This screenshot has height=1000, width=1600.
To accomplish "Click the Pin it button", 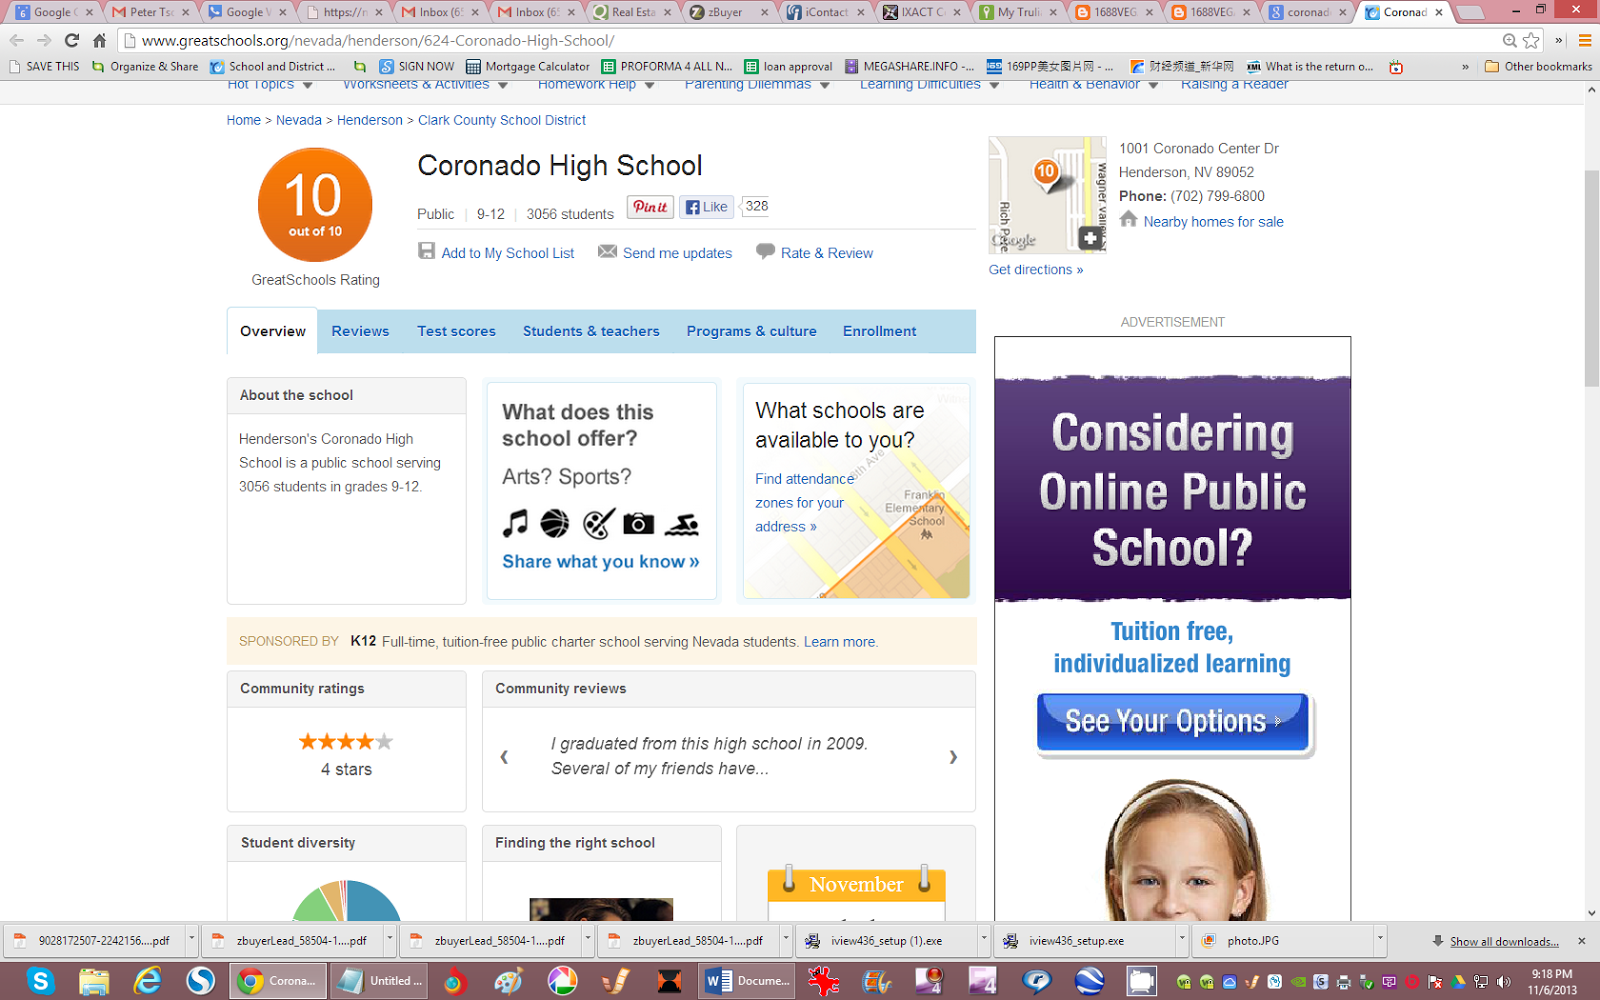I will [x=650, y=207].
